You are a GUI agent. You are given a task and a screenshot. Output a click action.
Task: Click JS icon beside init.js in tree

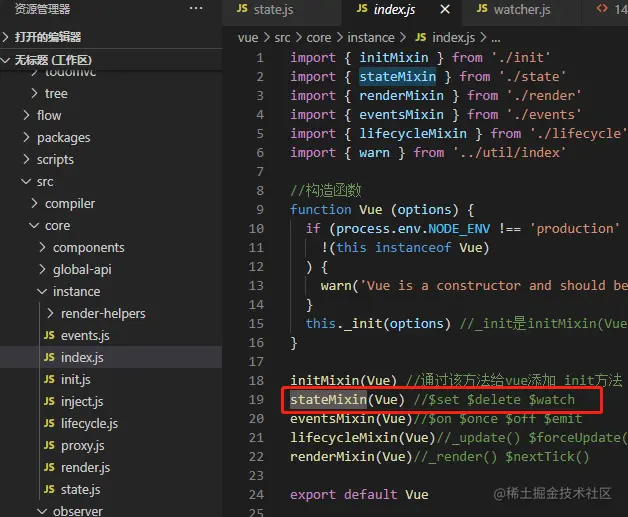(49, 379)
